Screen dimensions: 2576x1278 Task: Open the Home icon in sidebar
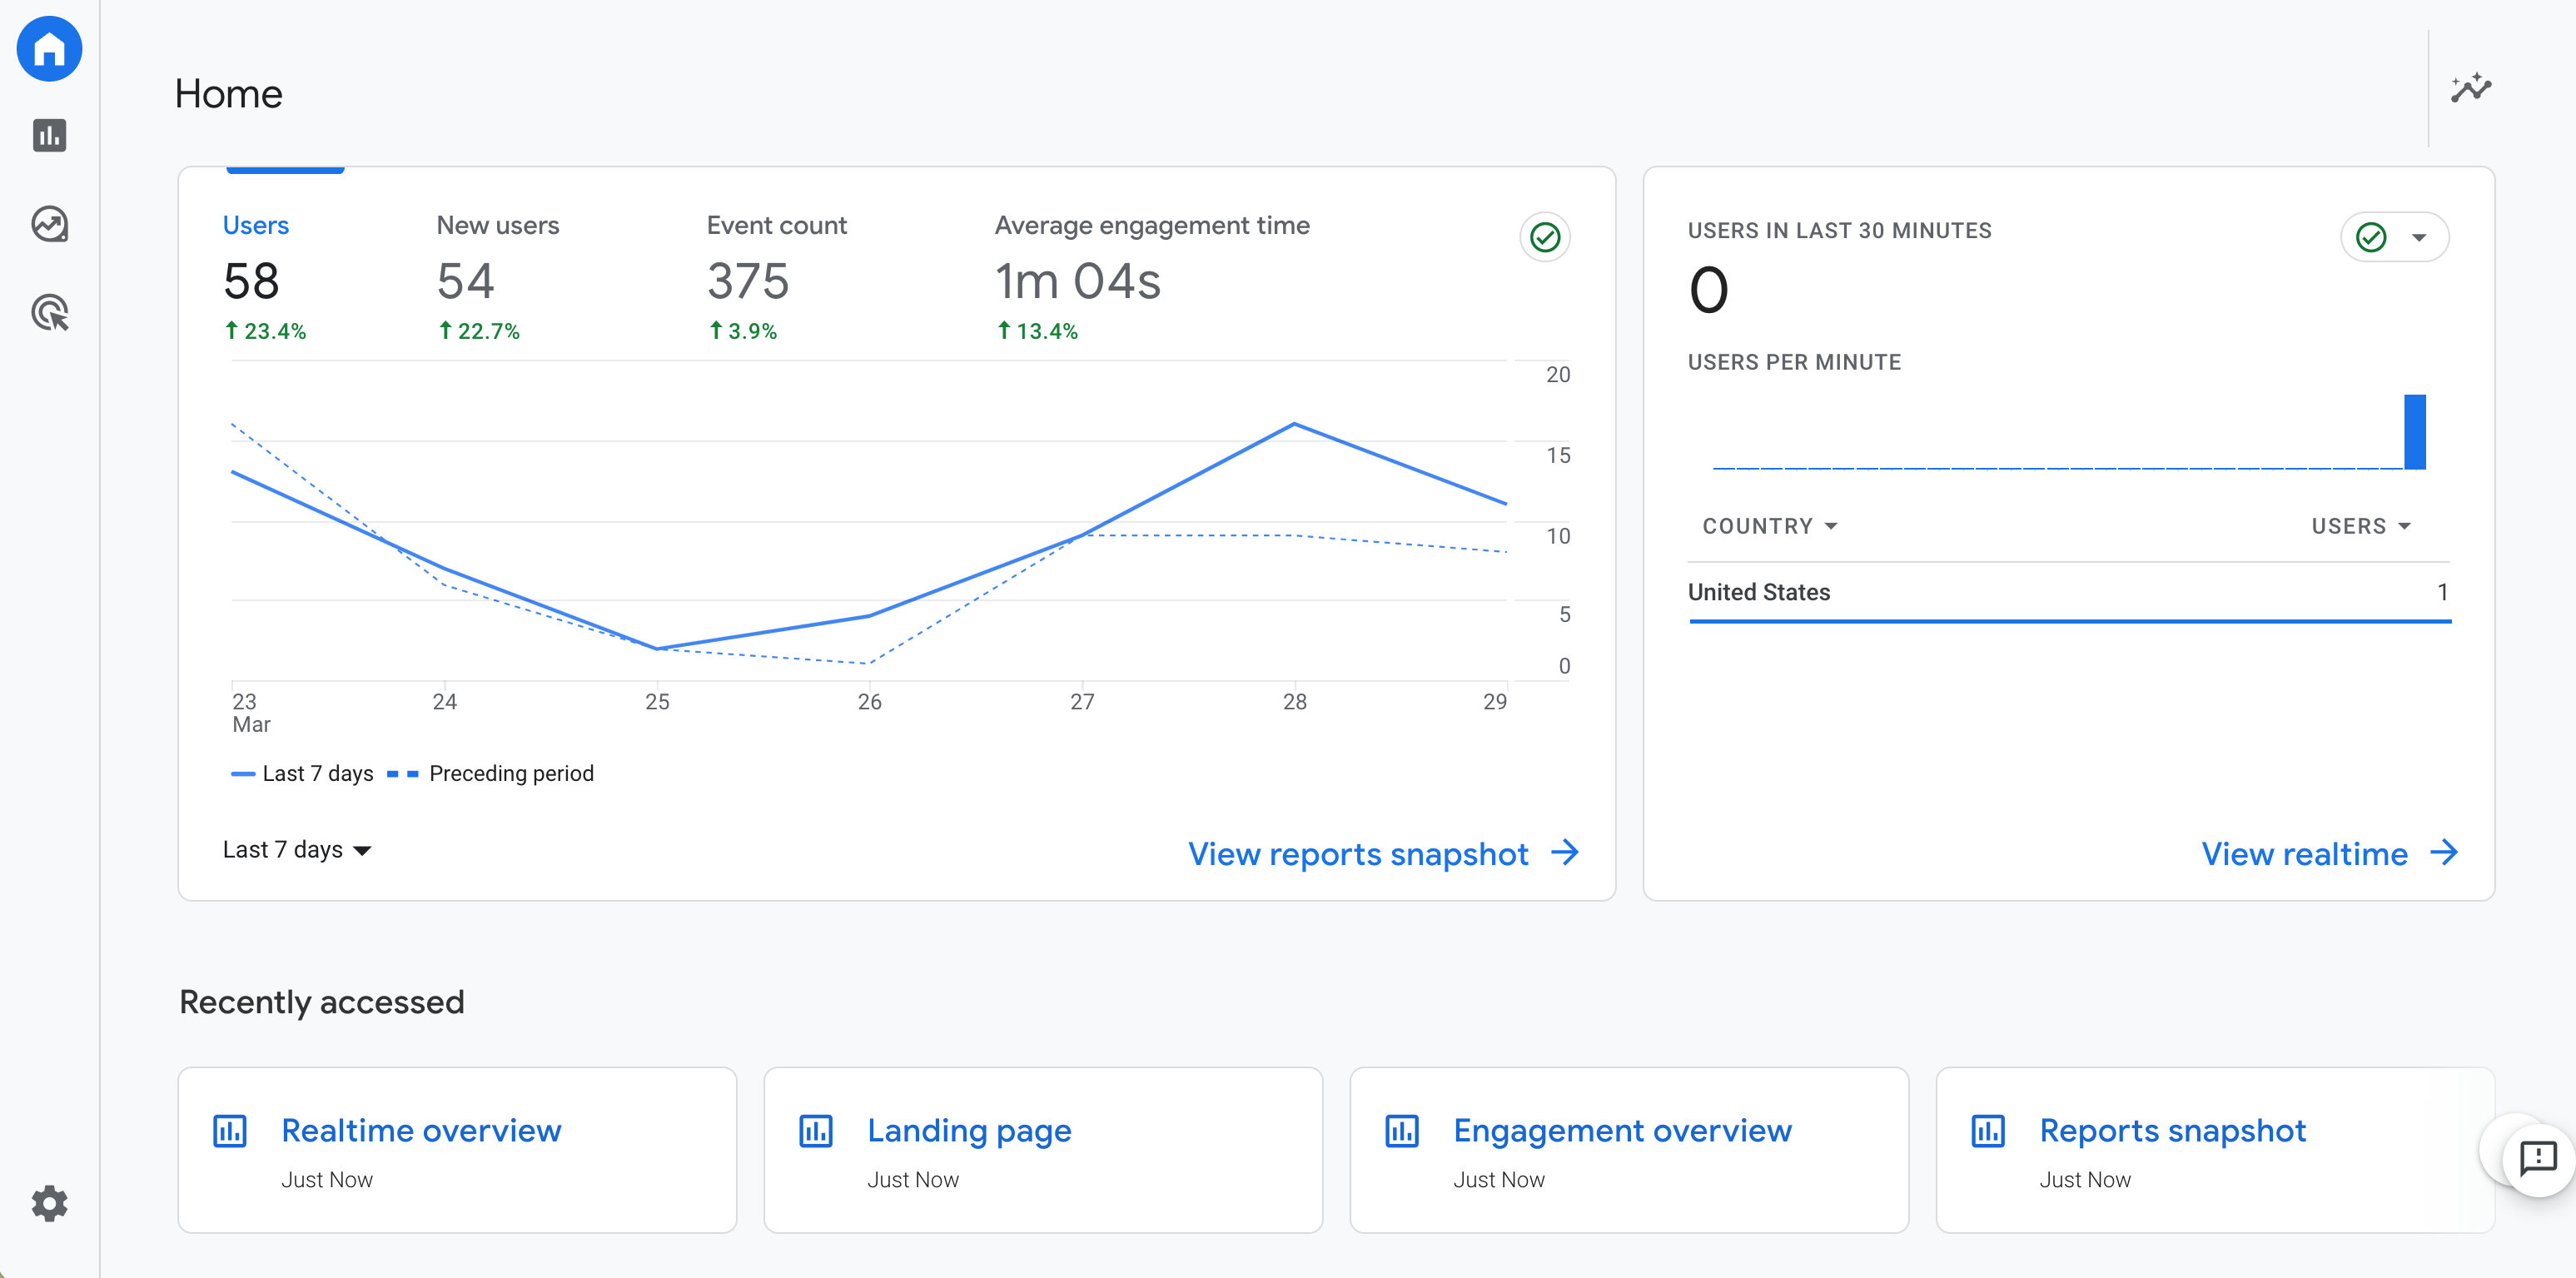pos(49,48)
